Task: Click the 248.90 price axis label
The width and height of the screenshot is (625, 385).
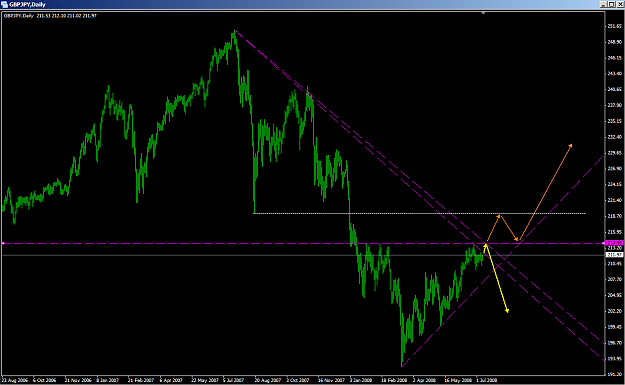Action: pyautogui.click(x=614, y=42)
